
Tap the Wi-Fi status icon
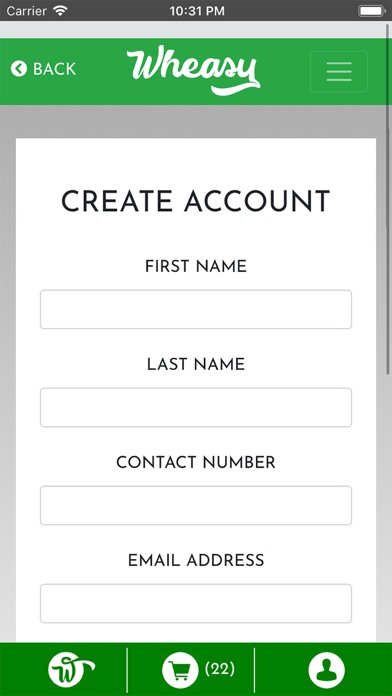click(59, 10)
